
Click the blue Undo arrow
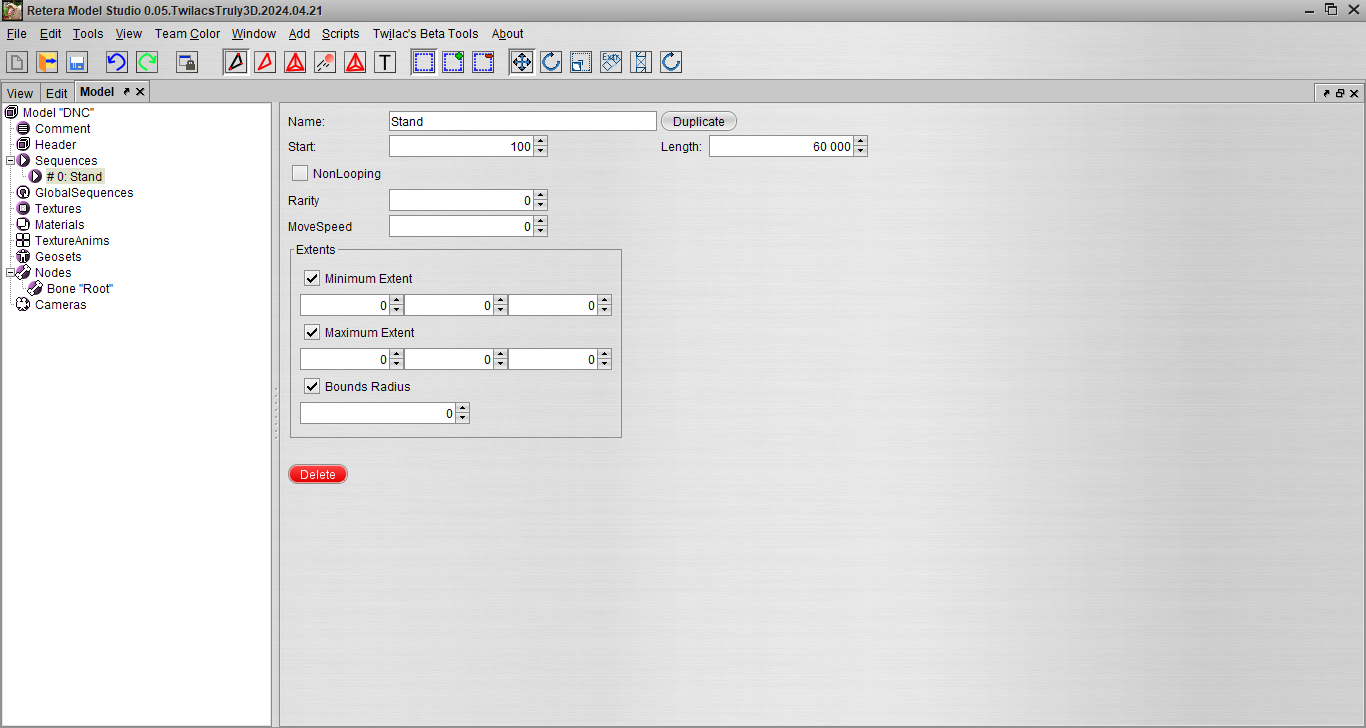(117, 62)
